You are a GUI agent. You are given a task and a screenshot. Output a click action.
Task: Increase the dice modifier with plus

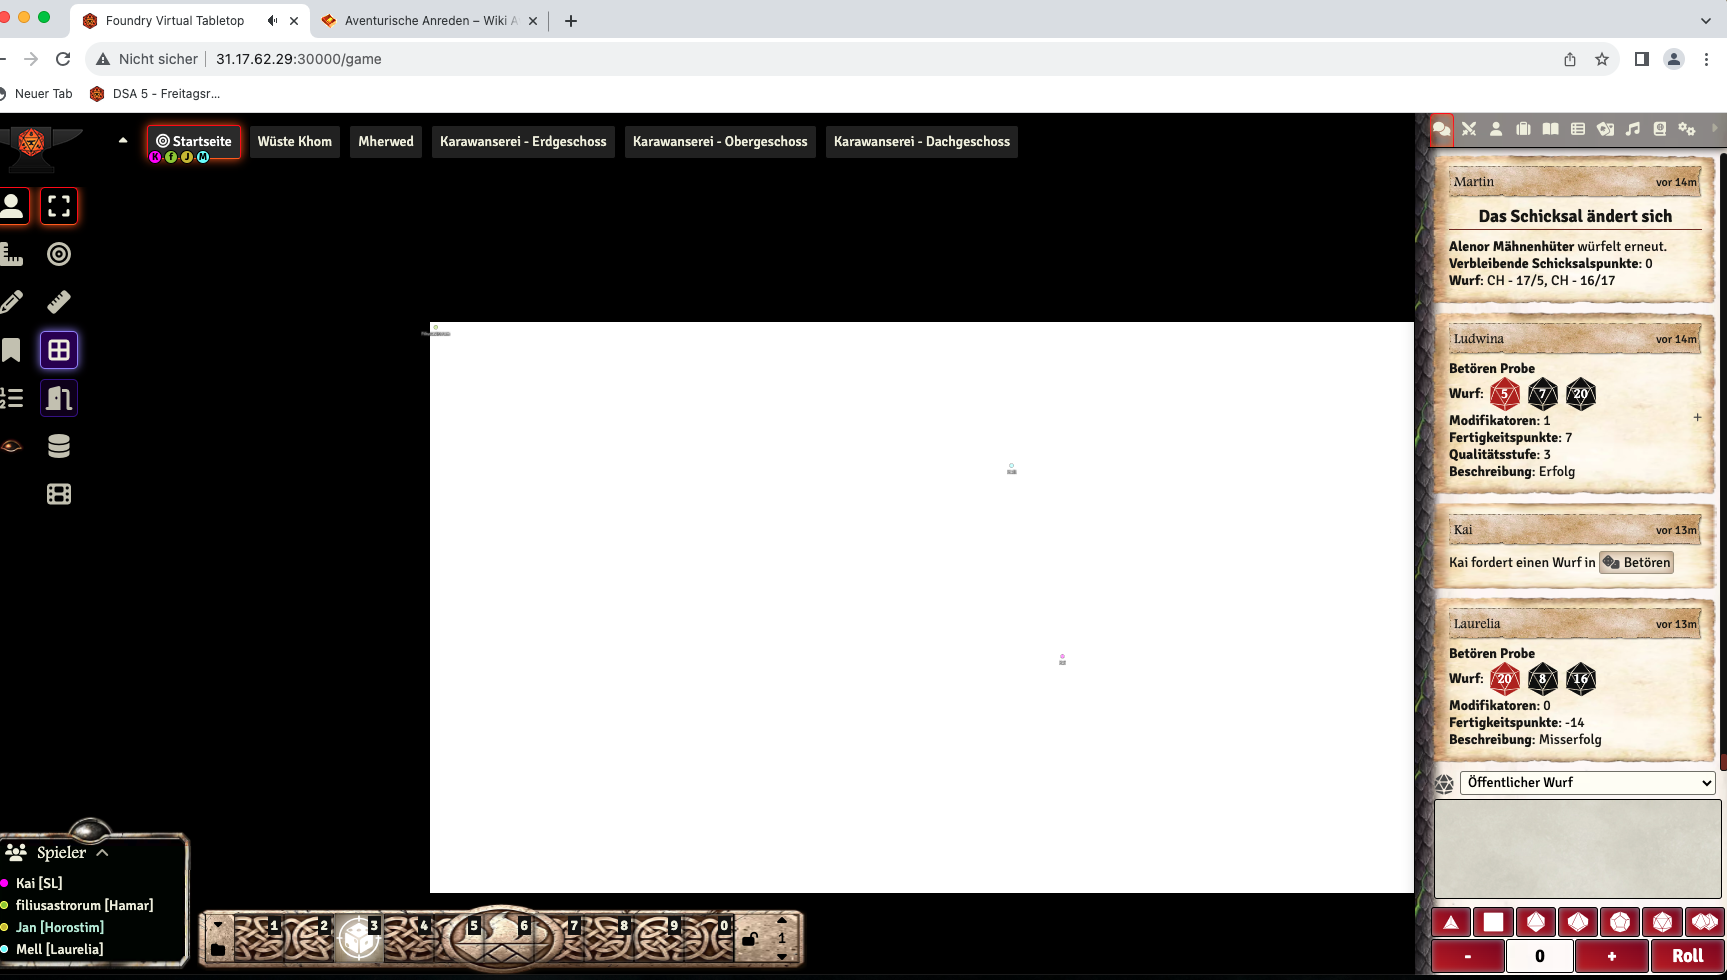[x=1610, y=956]
